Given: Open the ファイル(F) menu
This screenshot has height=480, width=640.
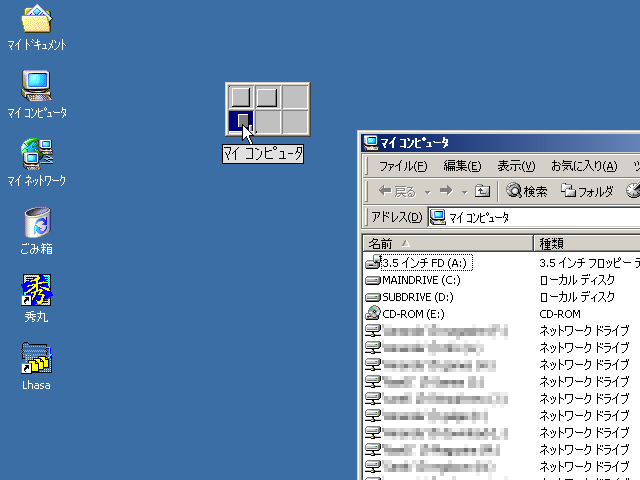Looking at the screenshot, I should click(x=403, y=166).
